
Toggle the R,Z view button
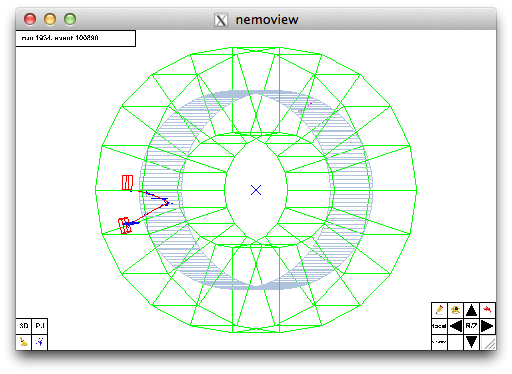coord(471,326)
